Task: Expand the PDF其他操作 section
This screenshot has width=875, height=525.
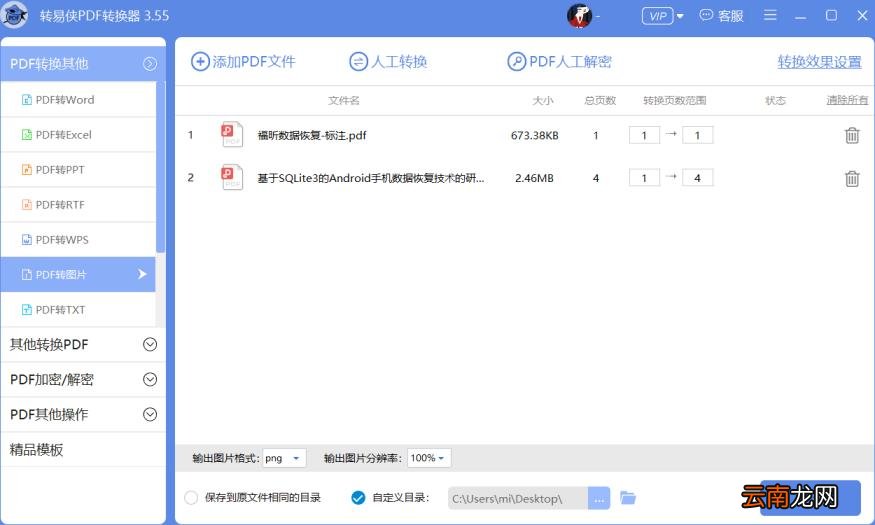Action: point(83,415)
